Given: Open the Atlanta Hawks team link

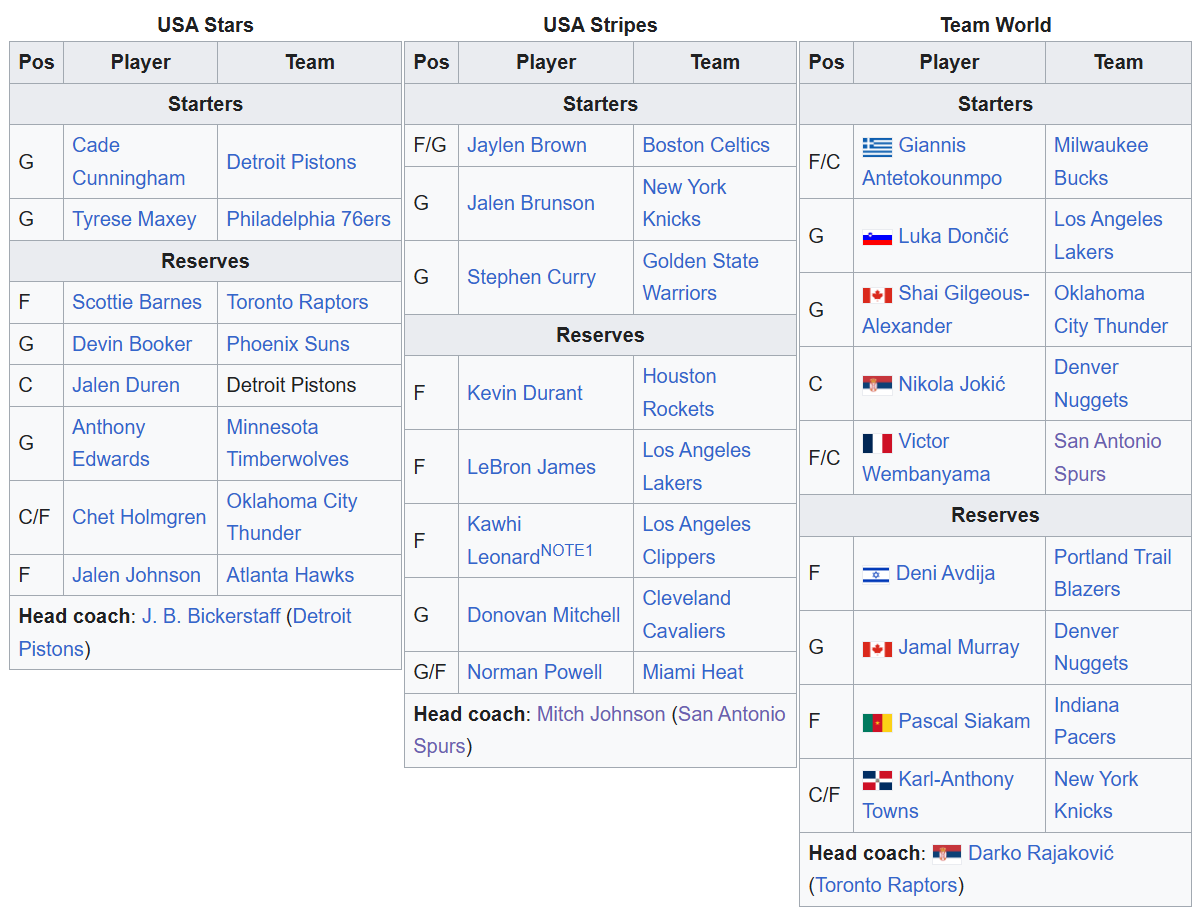Looking at the screenshot, I should (x=290, y=575).
